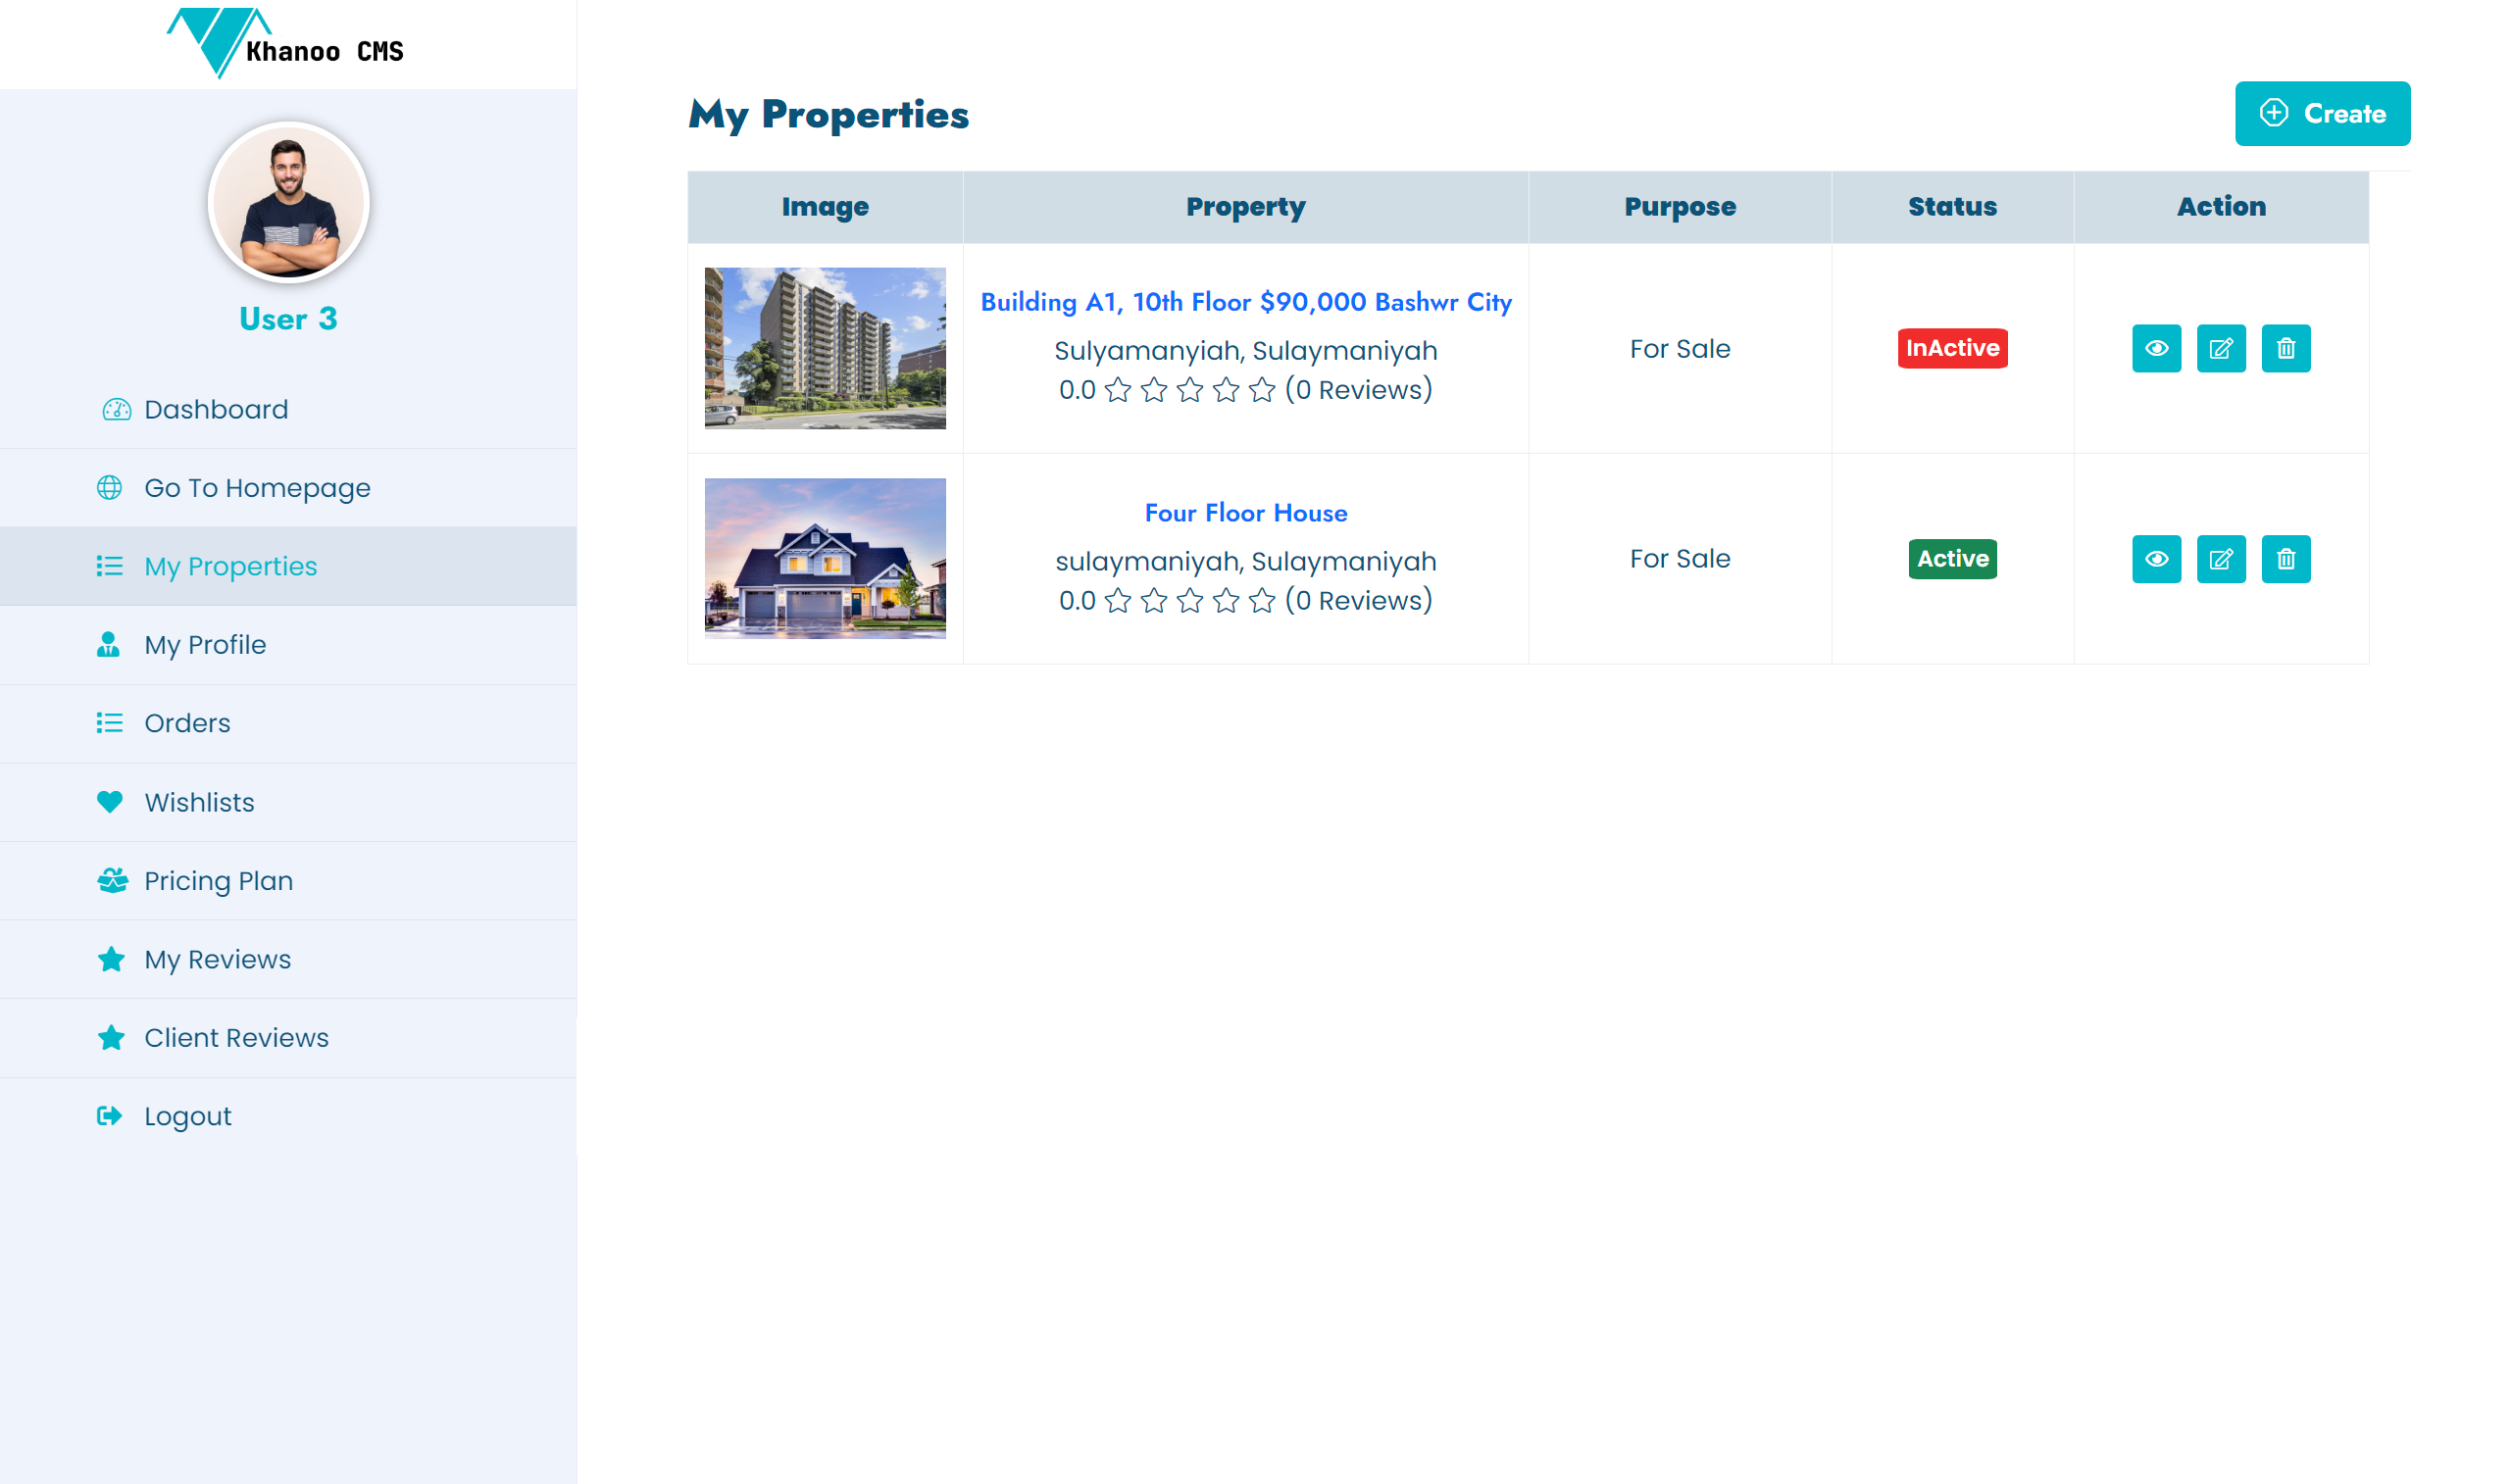Click the My Reviews star icon
The height and width of the screenshot is (1484, 2511).
[110, 958]
